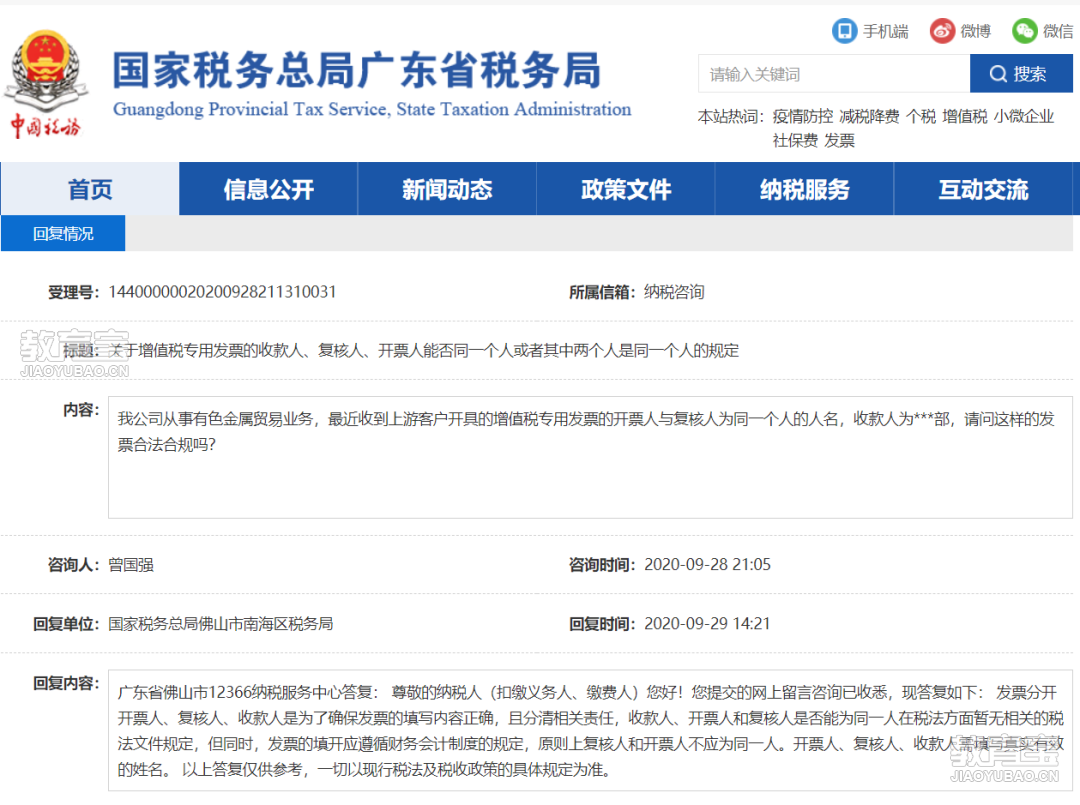Viewport: 1080px width, 805px height.
Task: Open the 首页 navigation tab
Action: (90, 189)
